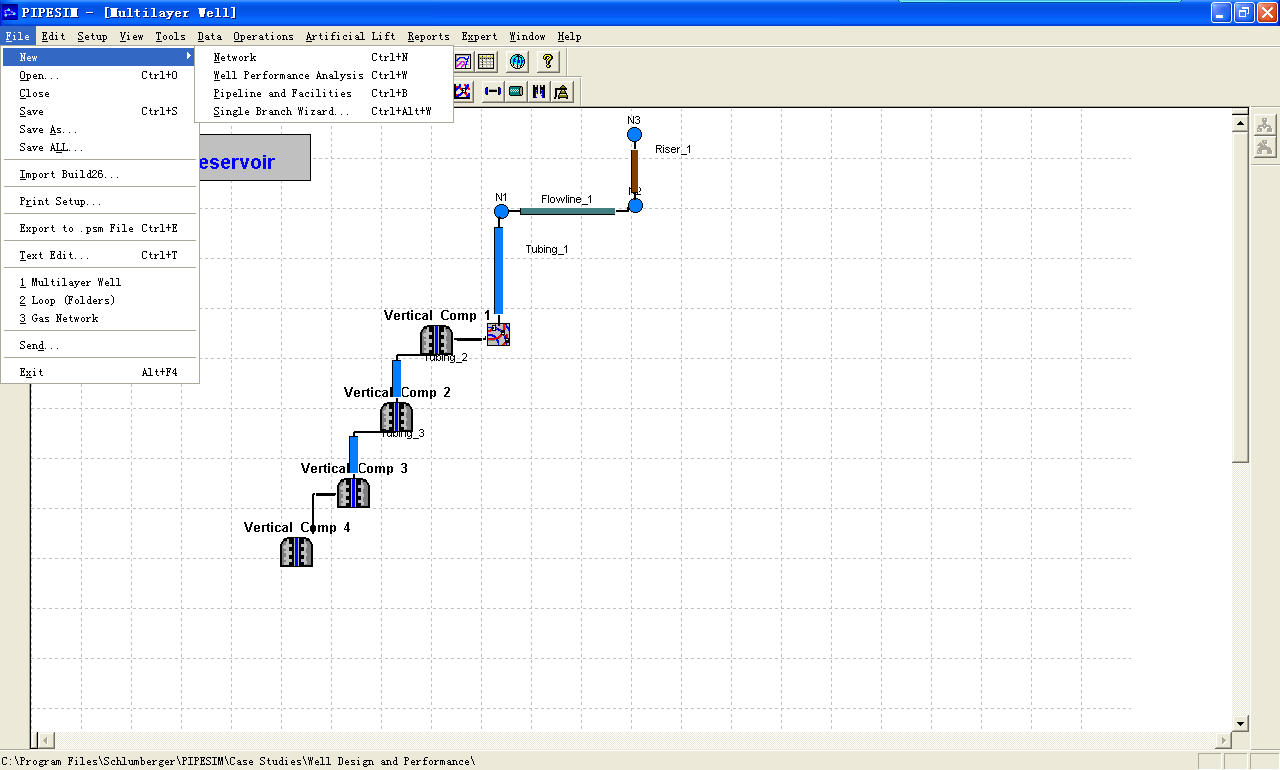Screen dimensions: 1280x770
Task: Select the blue Tubing_1 segment
Action: (498, 270)
